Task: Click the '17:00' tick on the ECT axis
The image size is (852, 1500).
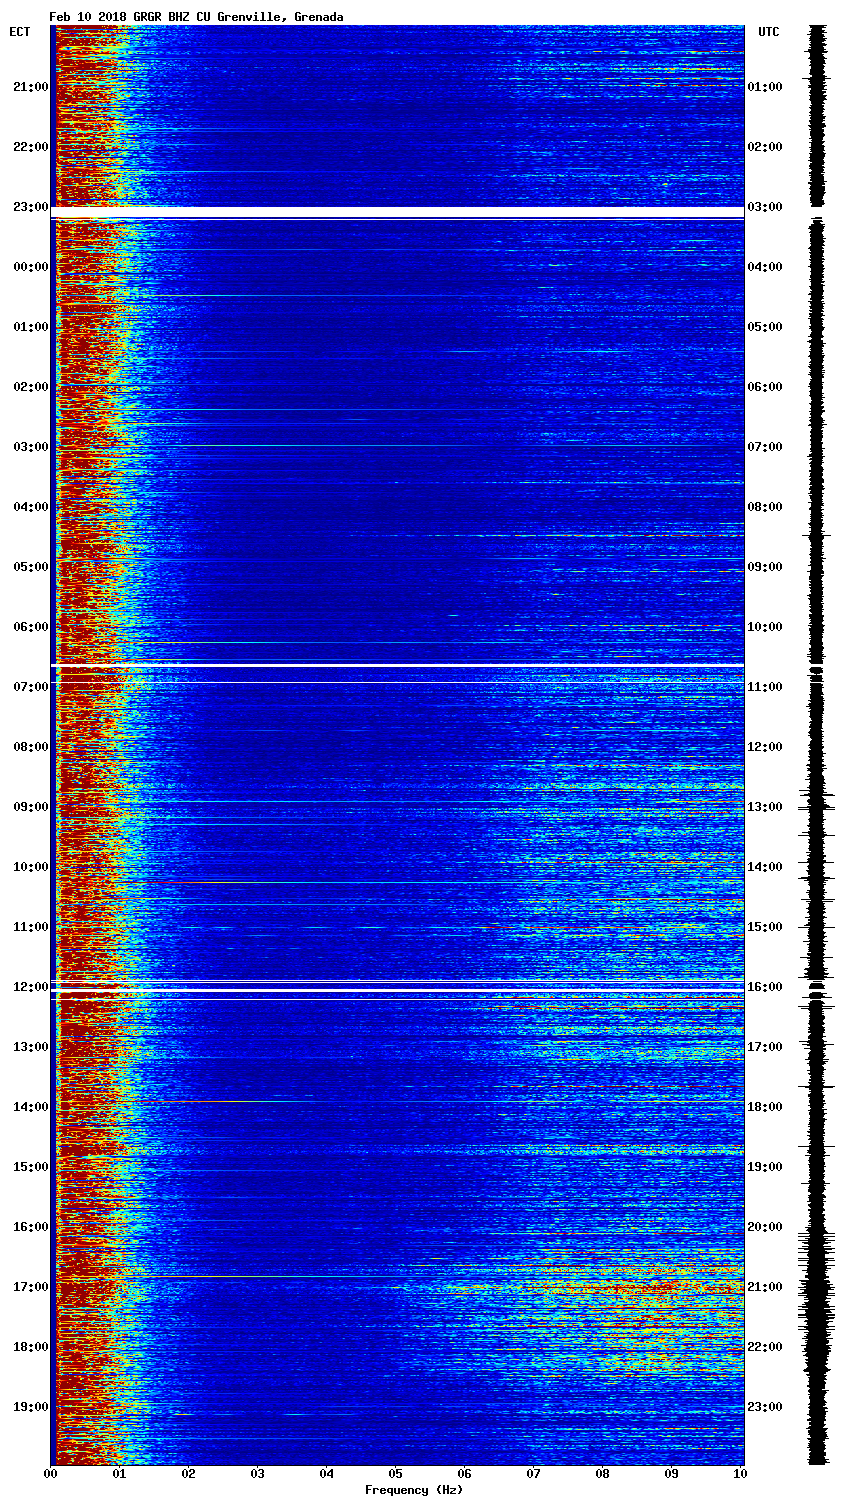Action: point(30,1287)
